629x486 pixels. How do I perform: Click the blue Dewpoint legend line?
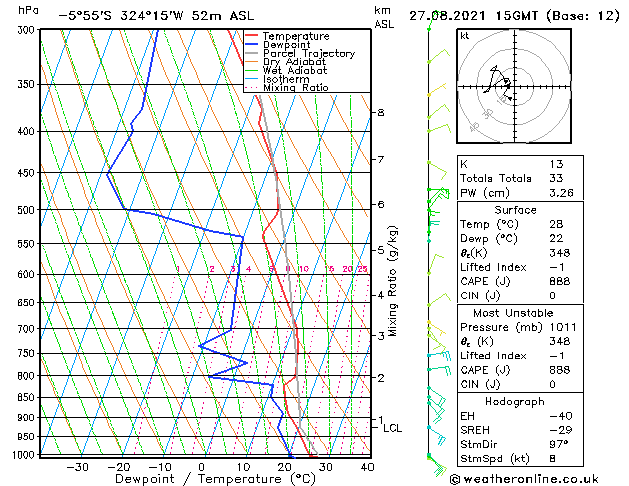click(252, 45)
